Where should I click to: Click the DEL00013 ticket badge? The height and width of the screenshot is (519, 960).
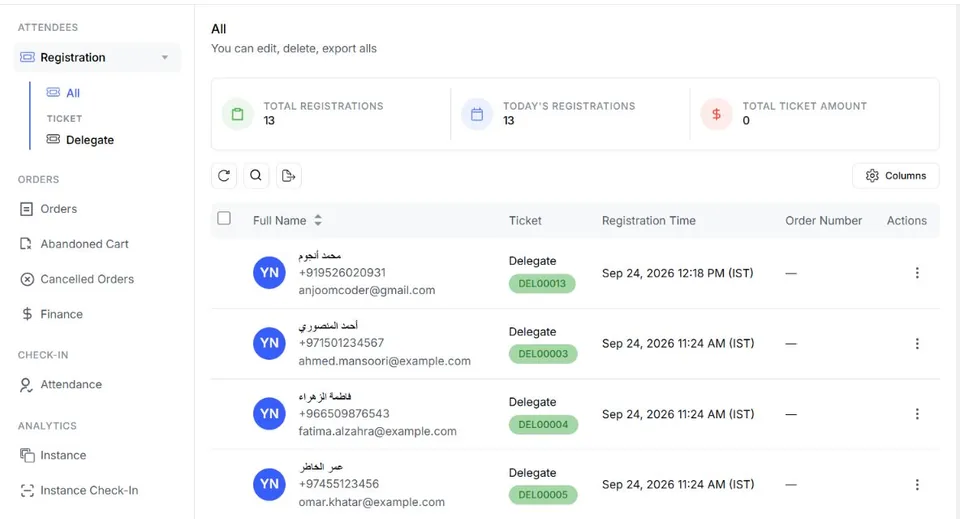542,283
